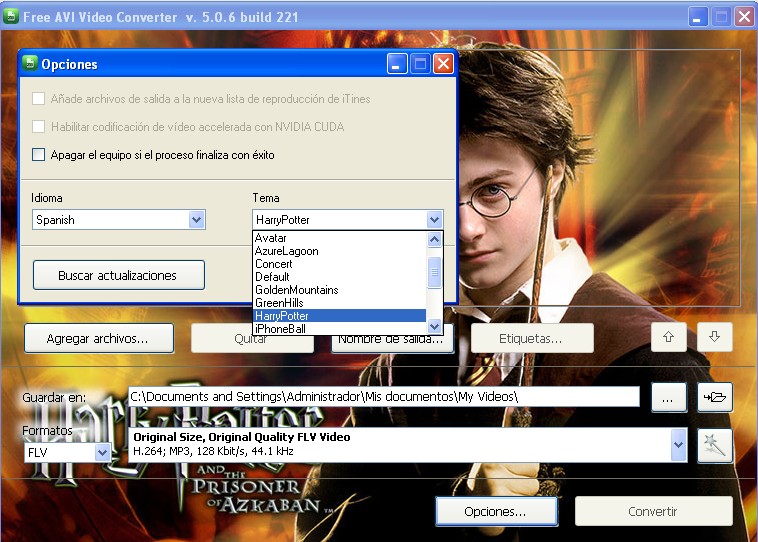Collapse the Tema HarryPotter dropdown arrow
Image resolution: width=758 pixels, height=542 pixels.
pyautogui.click(x=434, y=220)
